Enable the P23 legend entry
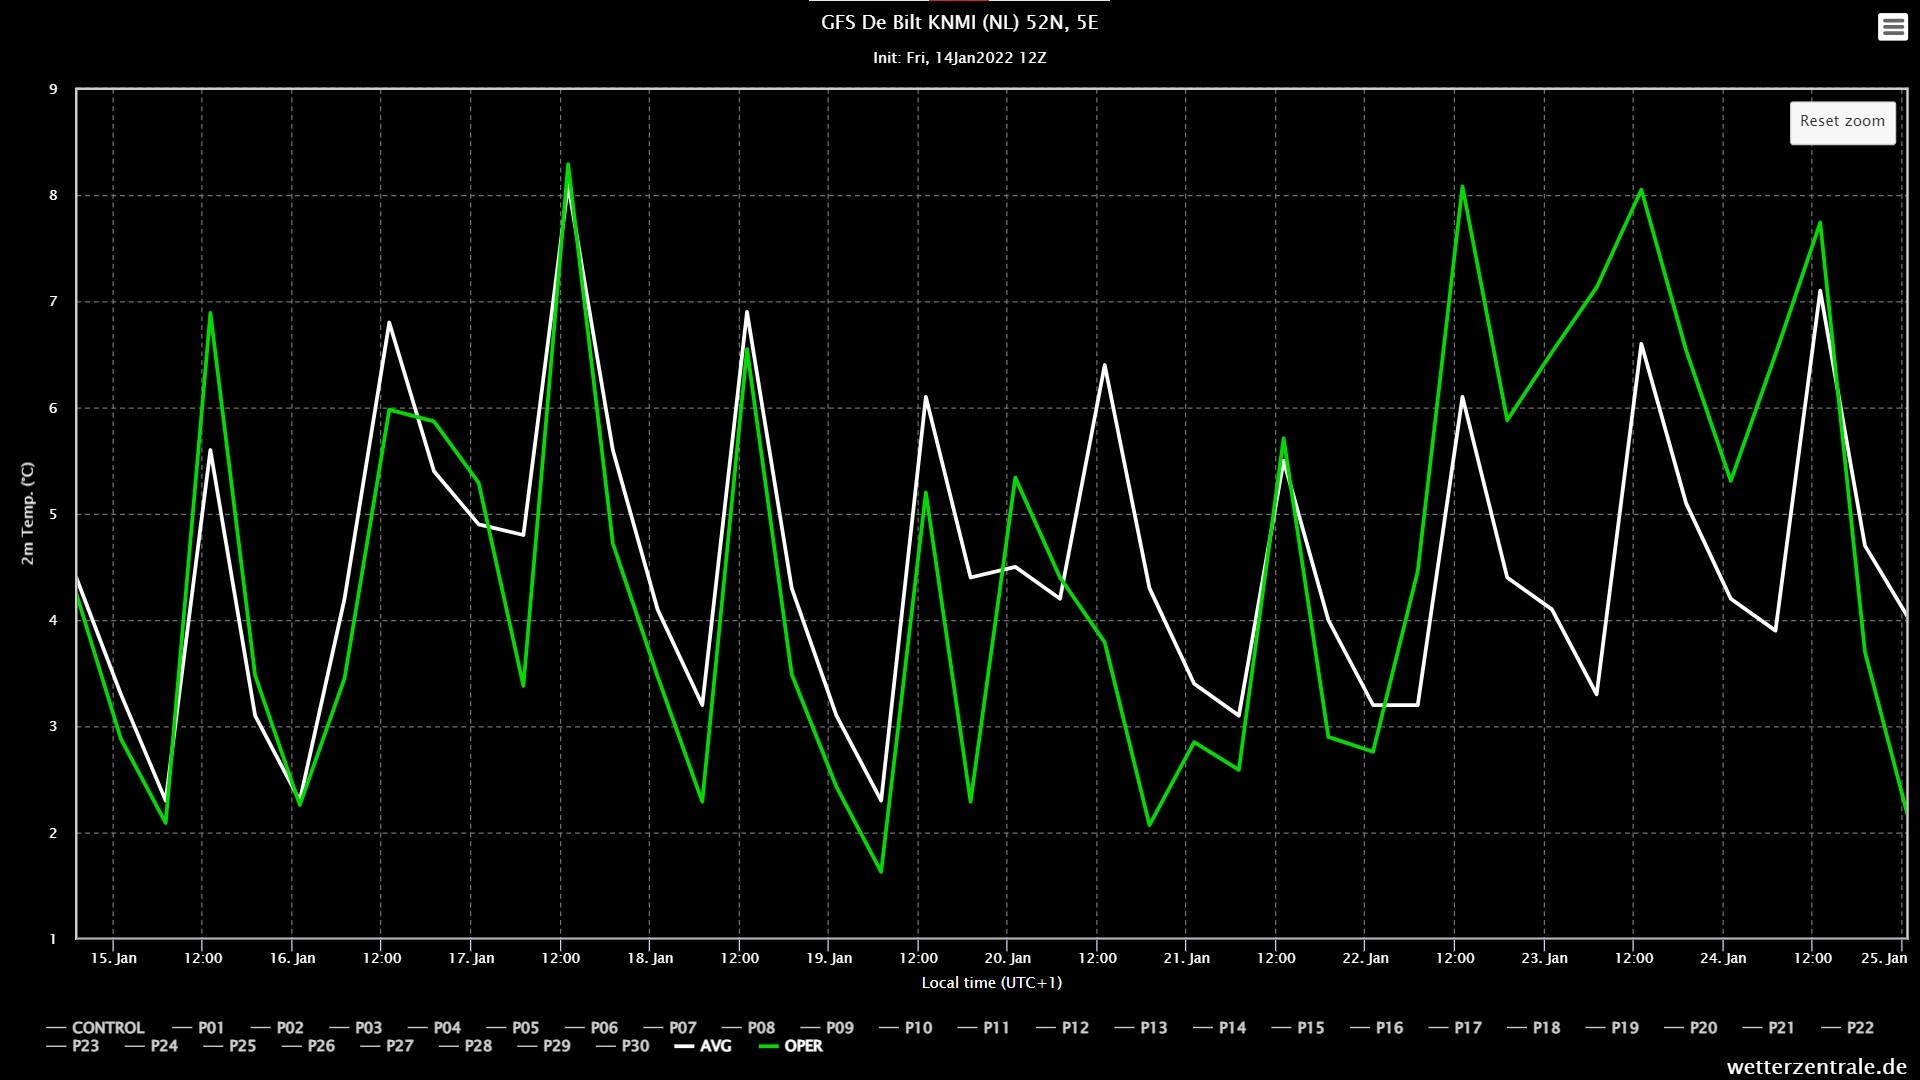 click(x=85, y=1046)
